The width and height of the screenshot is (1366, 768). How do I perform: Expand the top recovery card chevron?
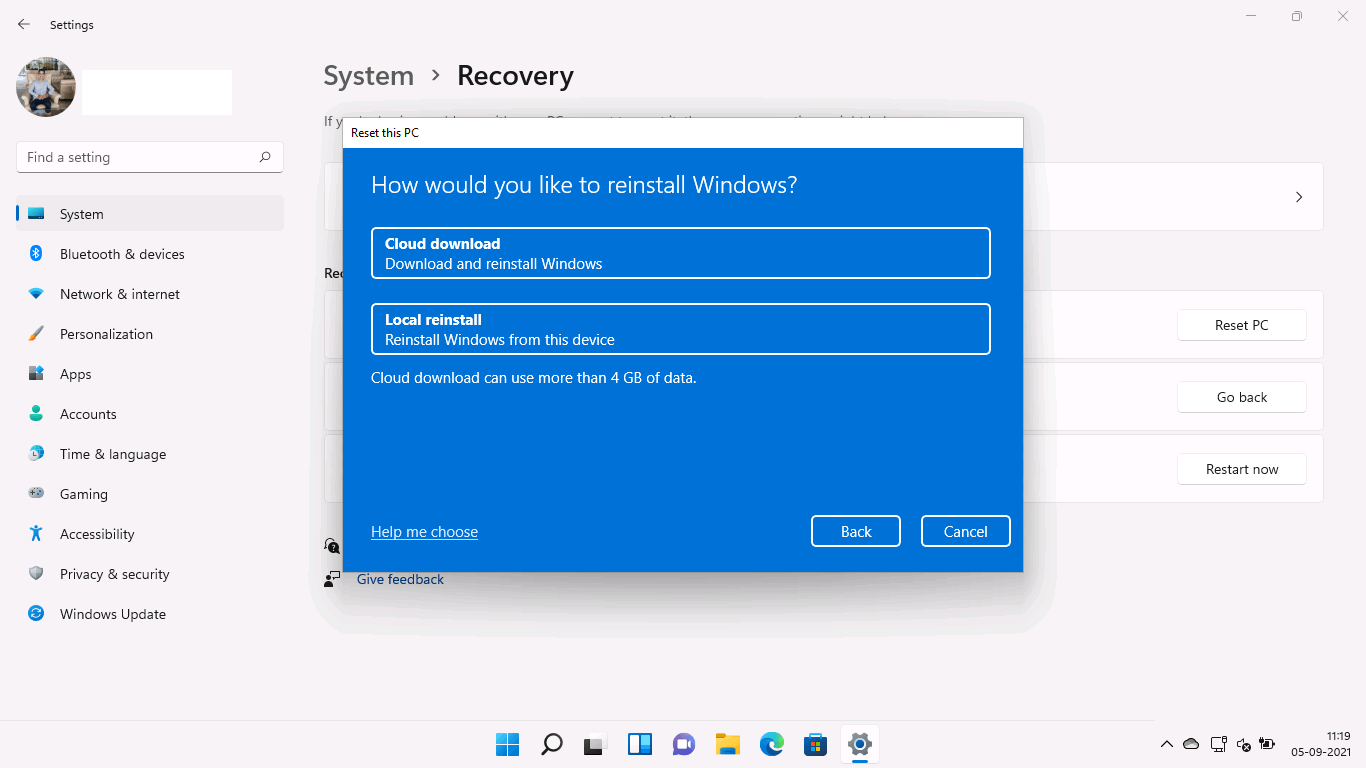1299,197
